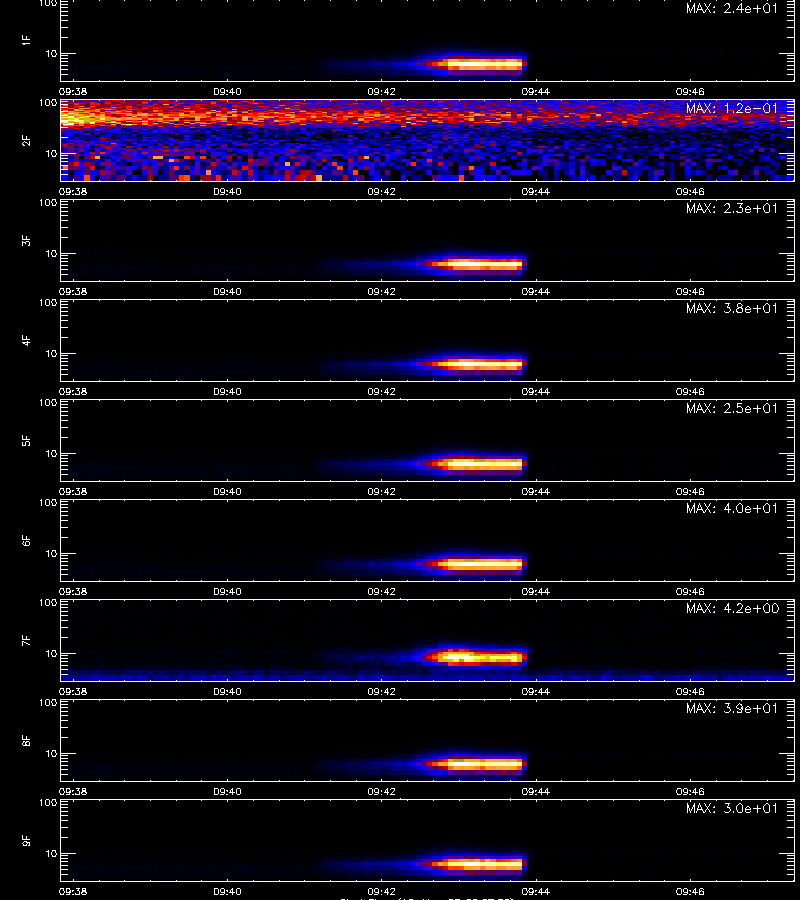Screen dimensions: 800x900
Task: Click the 6F panel axis label
Action: click(26, 540)
